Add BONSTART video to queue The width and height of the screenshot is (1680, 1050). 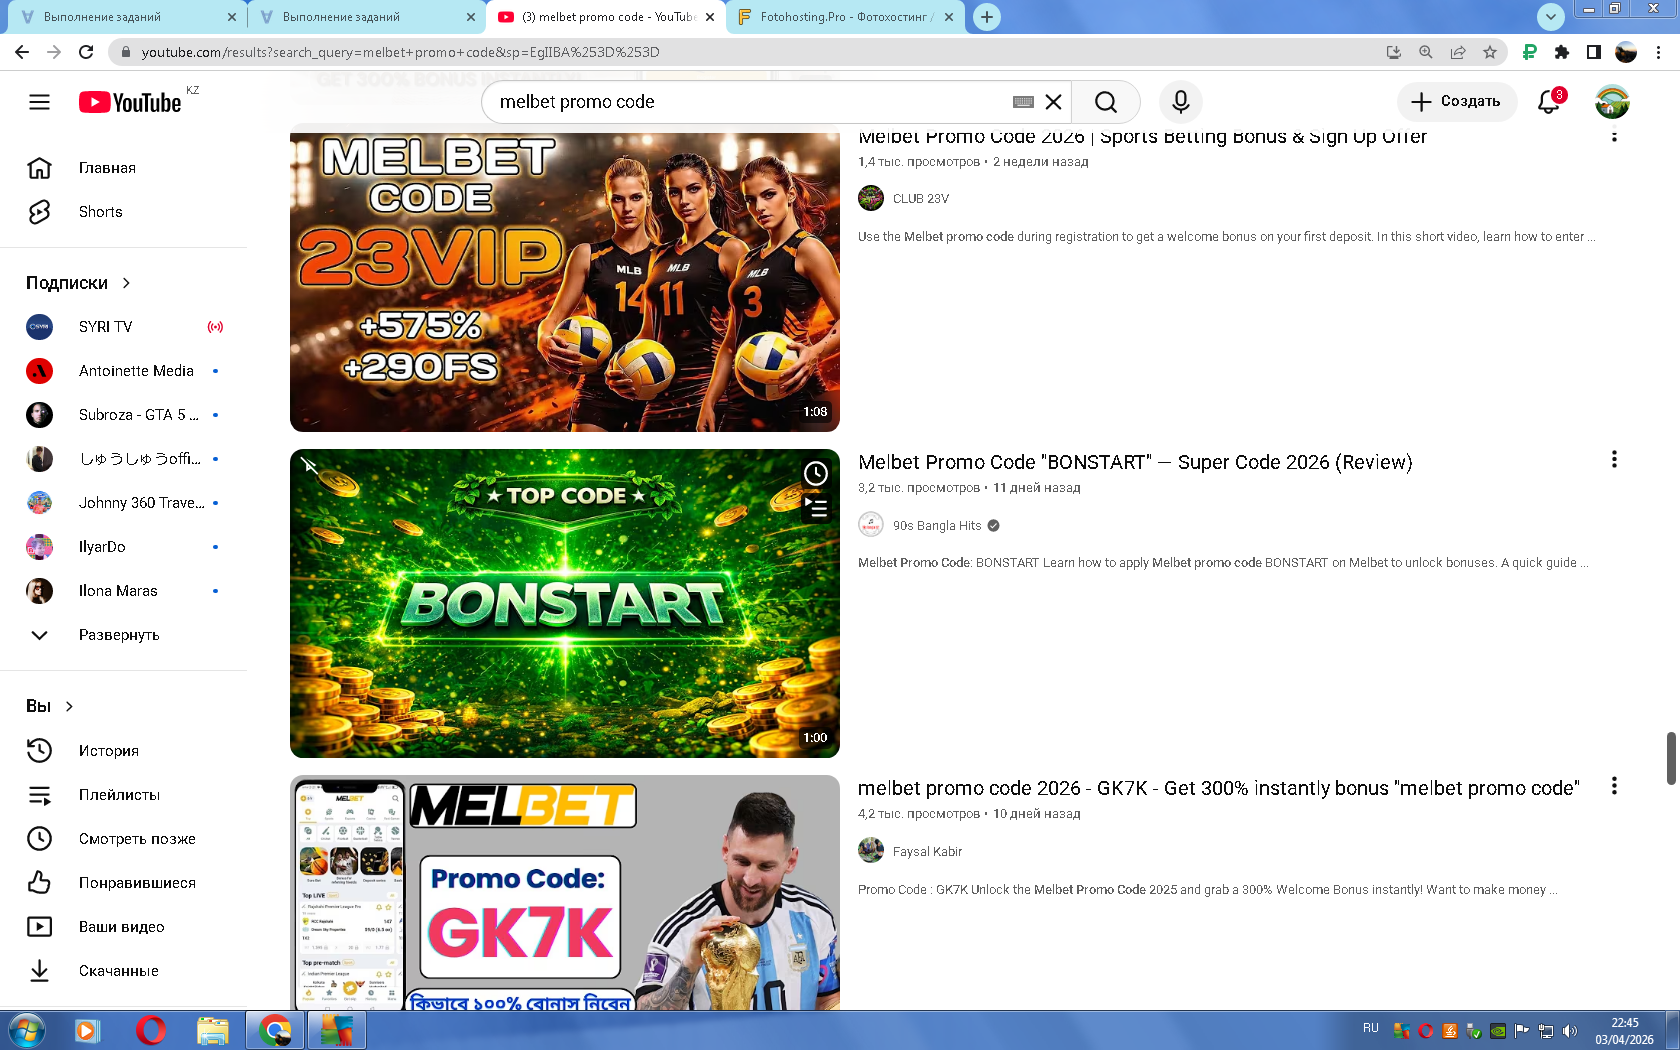pos(816,509)
